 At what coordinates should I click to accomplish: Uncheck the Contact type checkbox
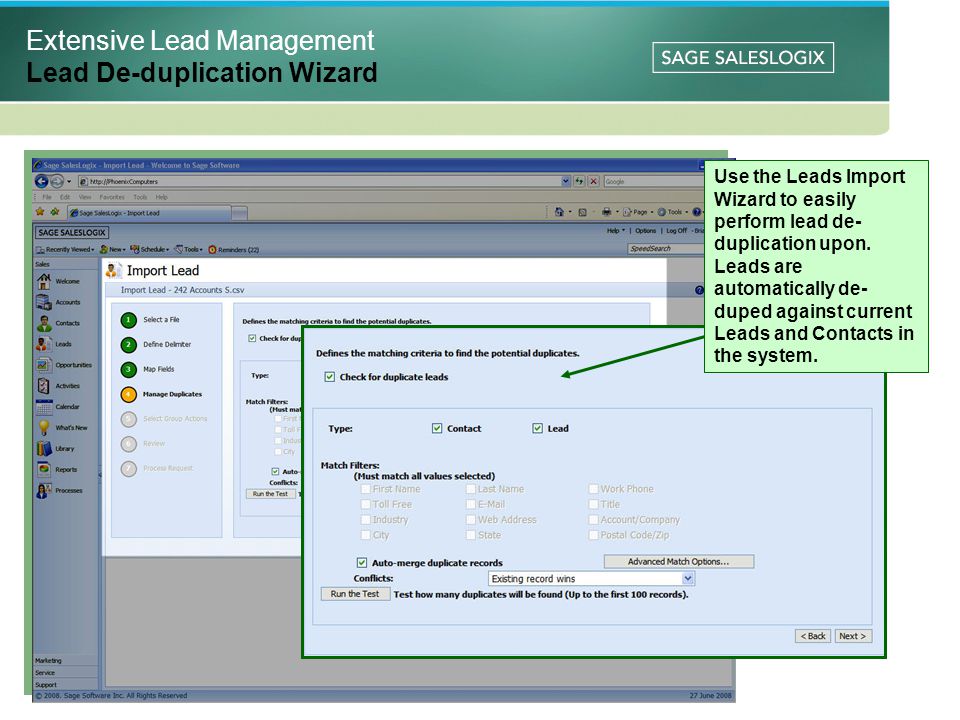437,429
